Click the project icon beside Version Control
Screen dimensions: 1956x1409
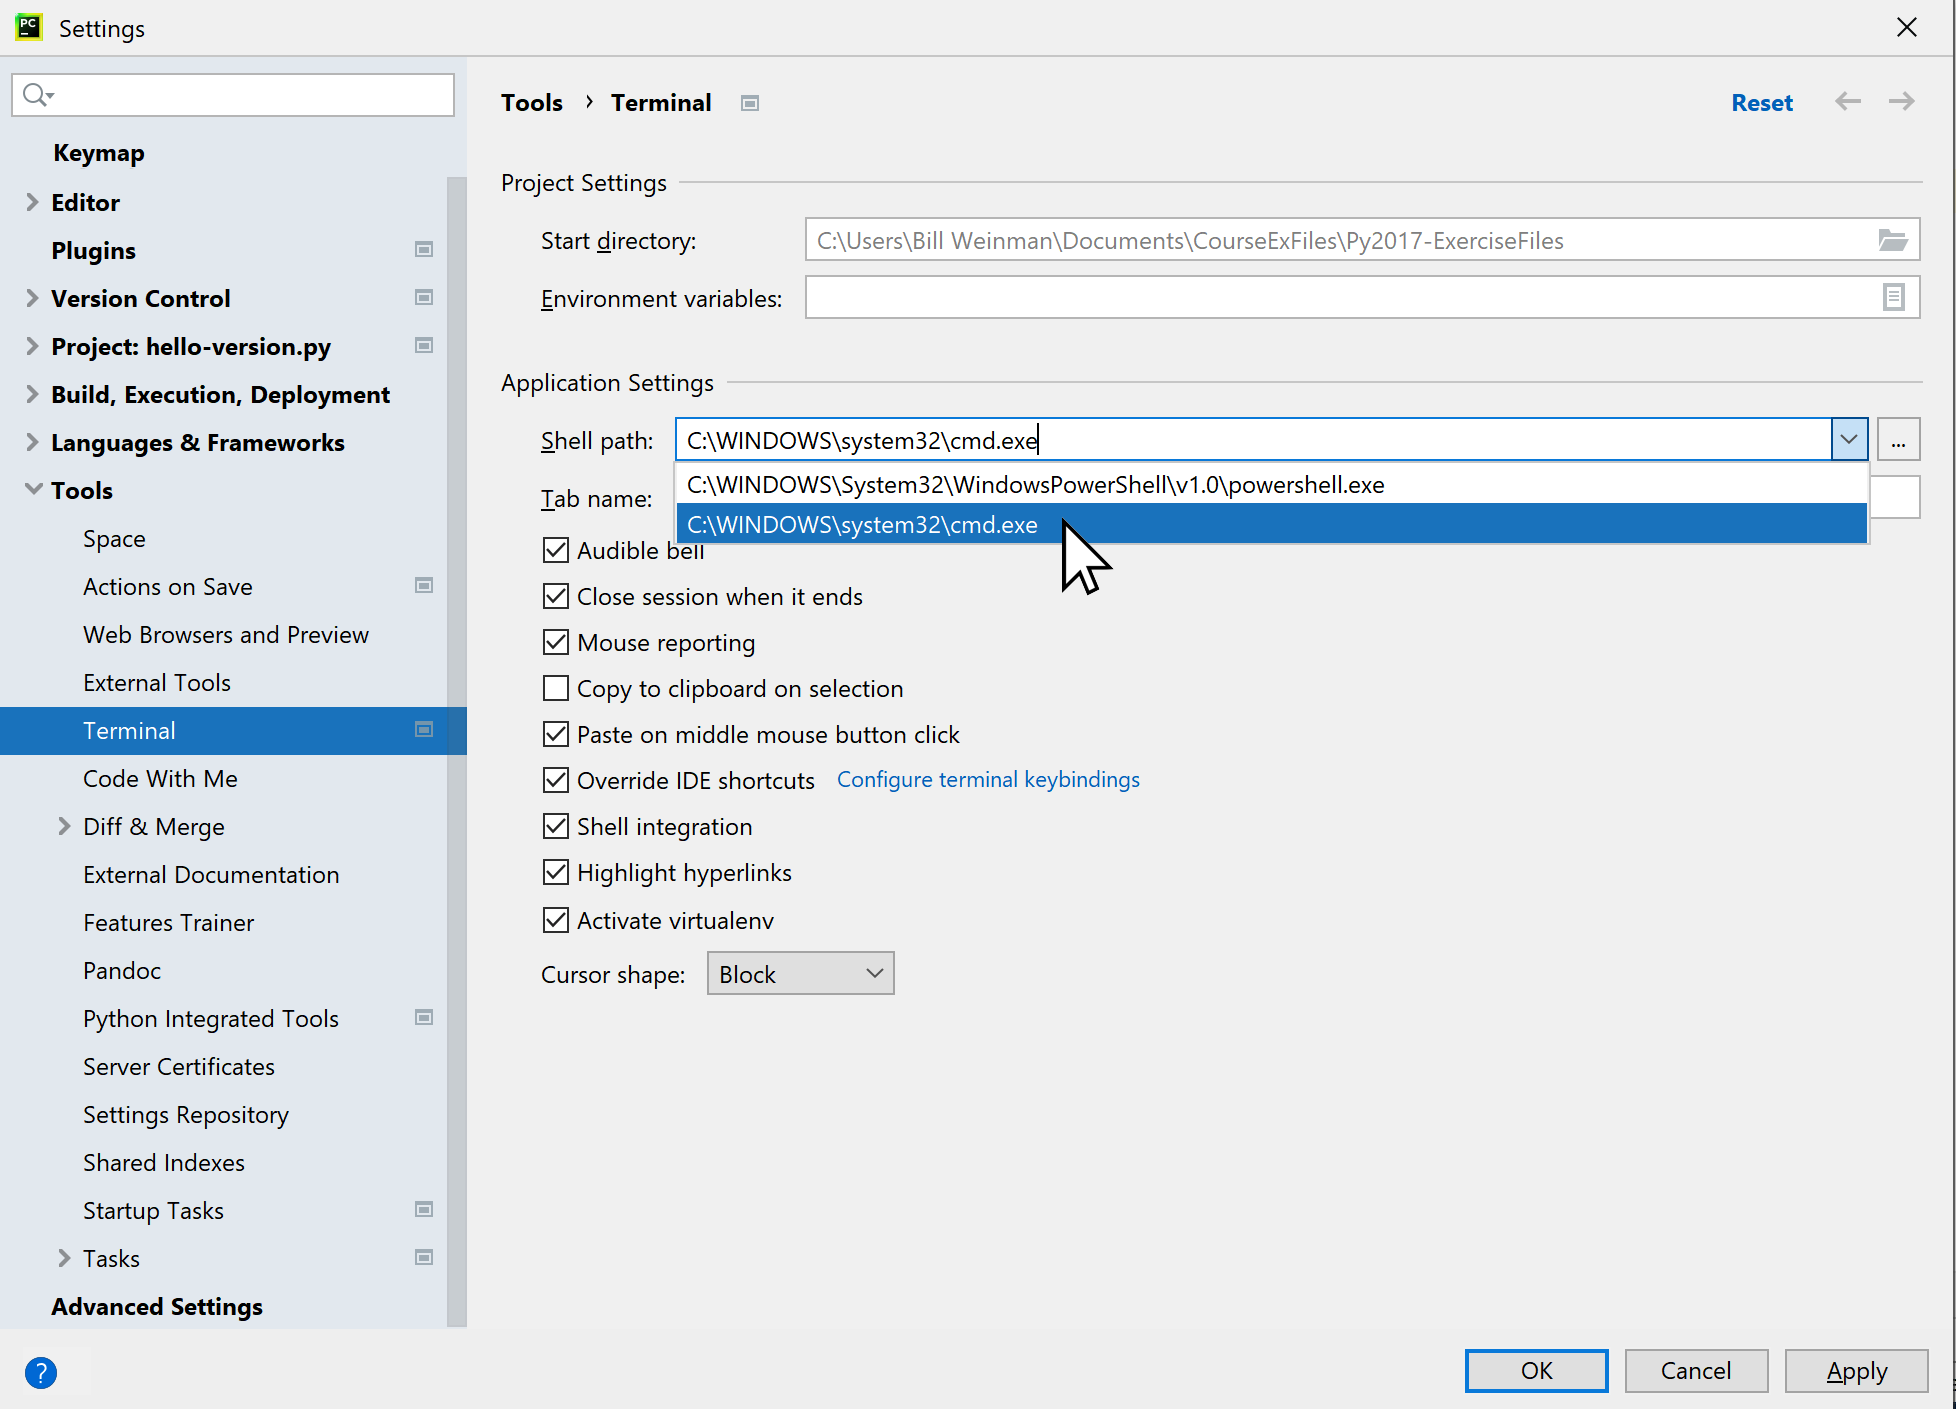point(424,297)
